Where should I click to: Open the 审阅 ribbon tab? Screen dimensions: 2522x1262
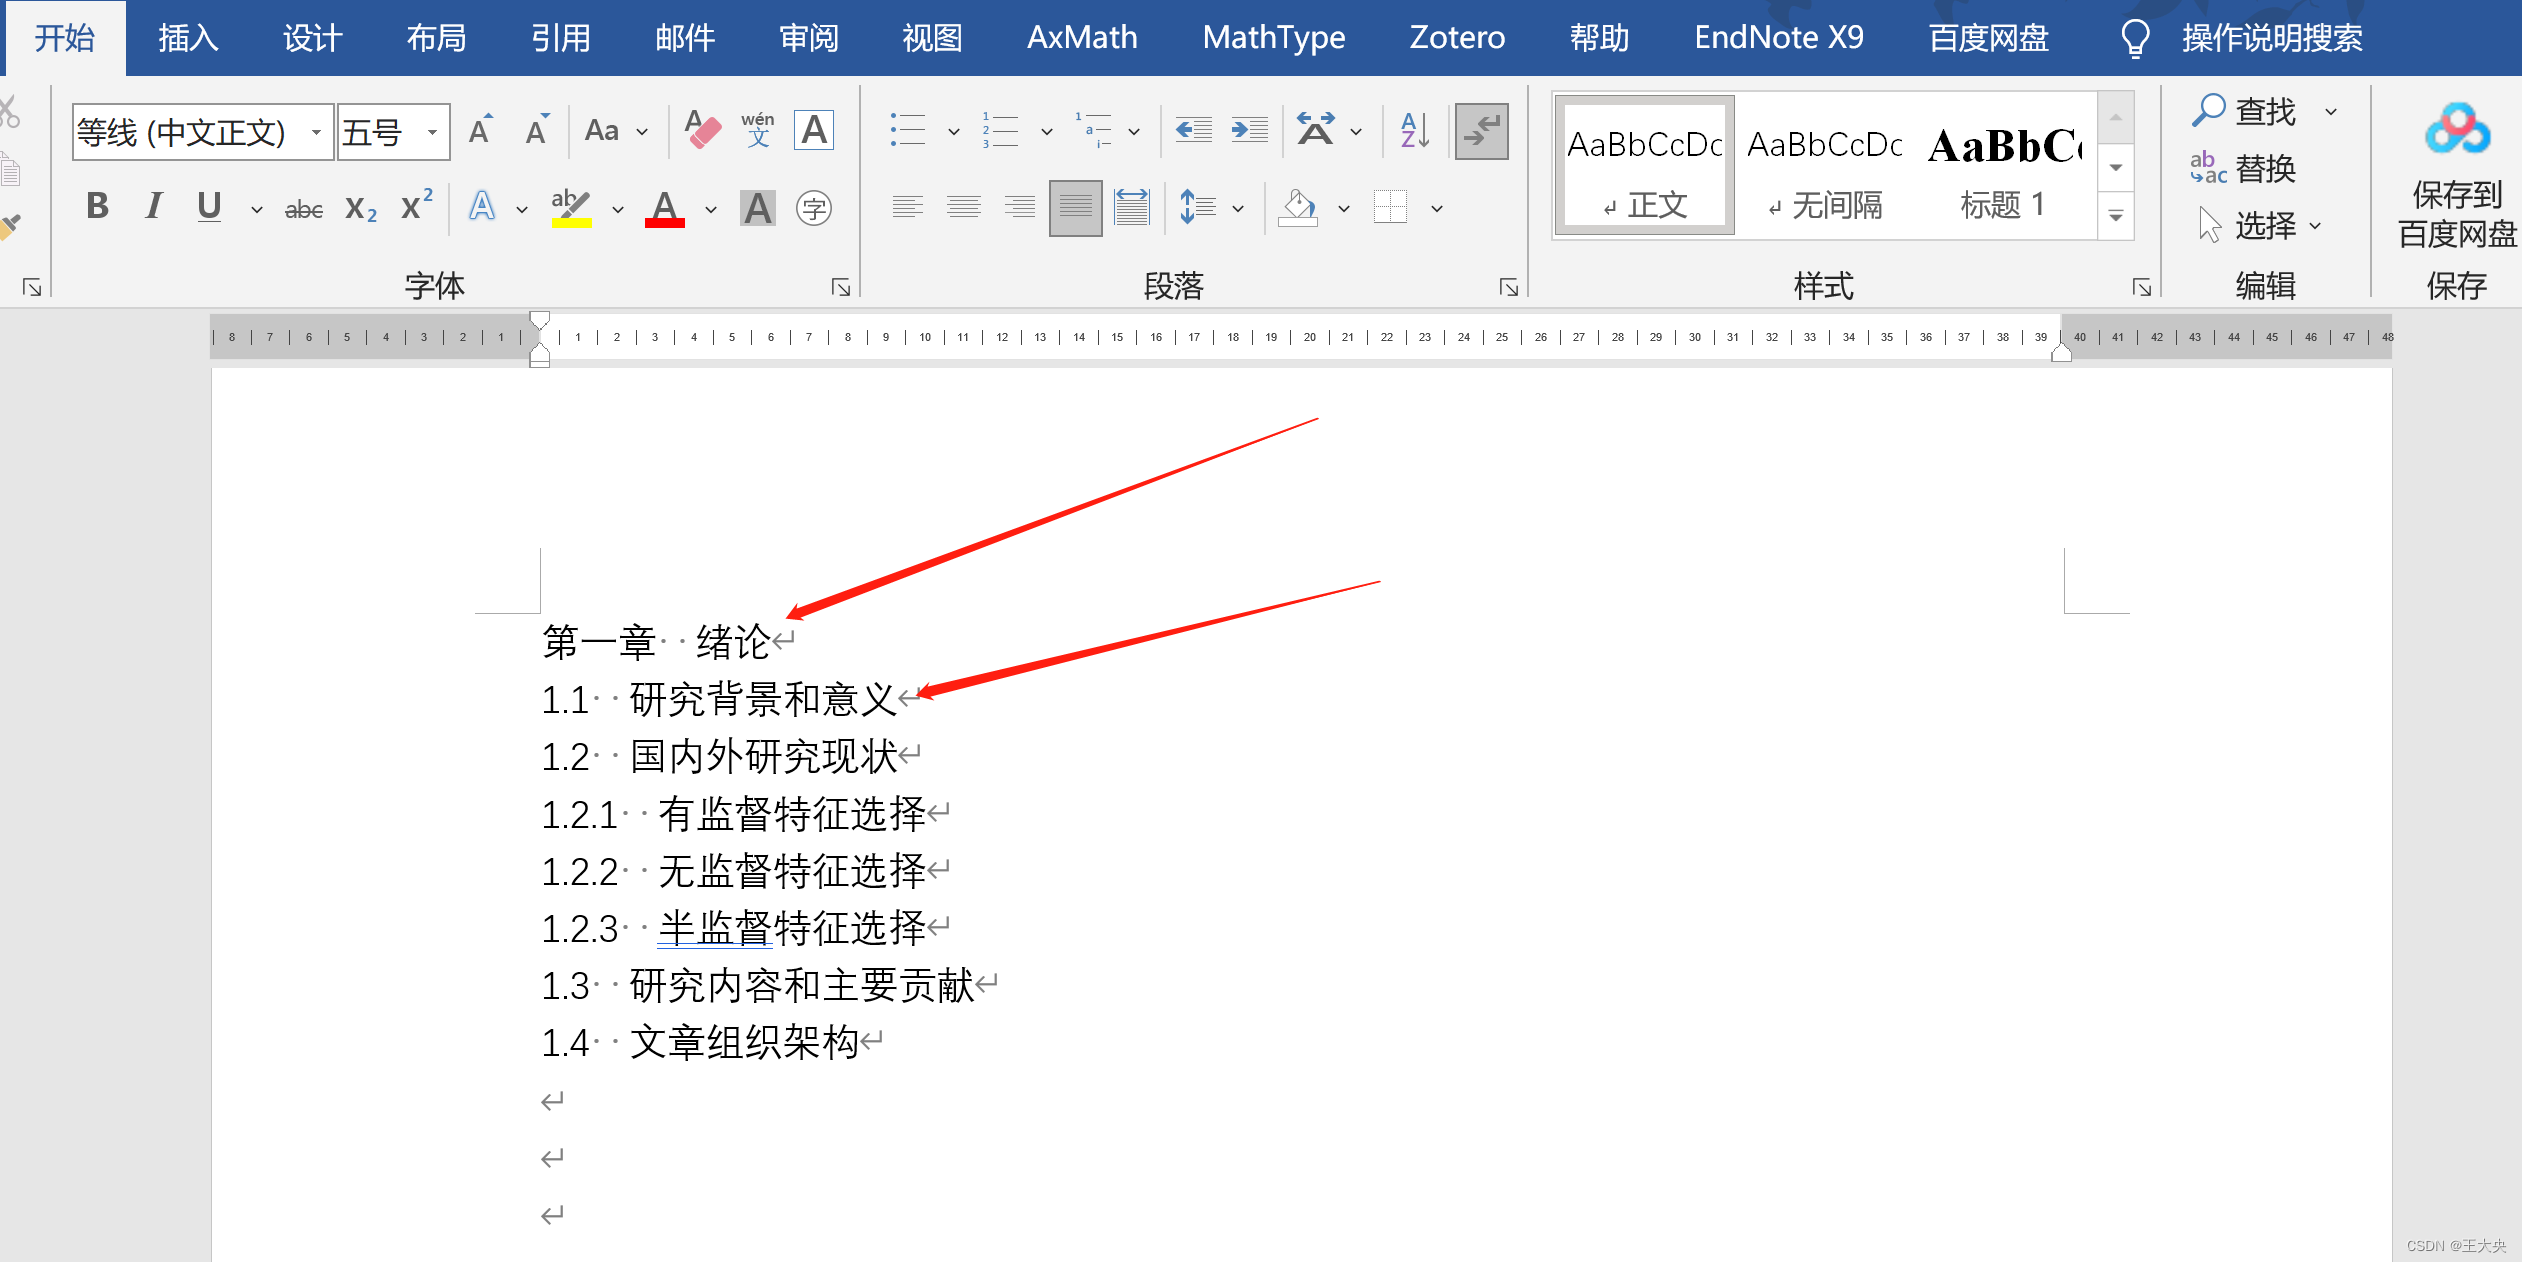click(808, 38)
